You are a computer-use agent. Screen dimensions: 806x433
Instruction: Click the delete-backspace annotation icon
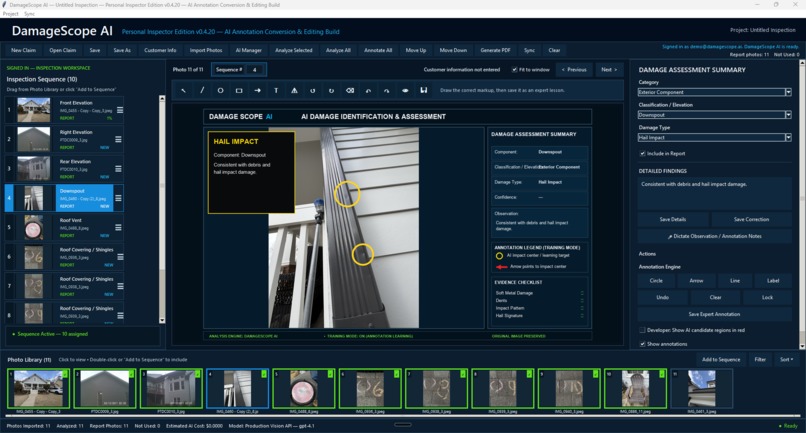click(x=350, y=91)
